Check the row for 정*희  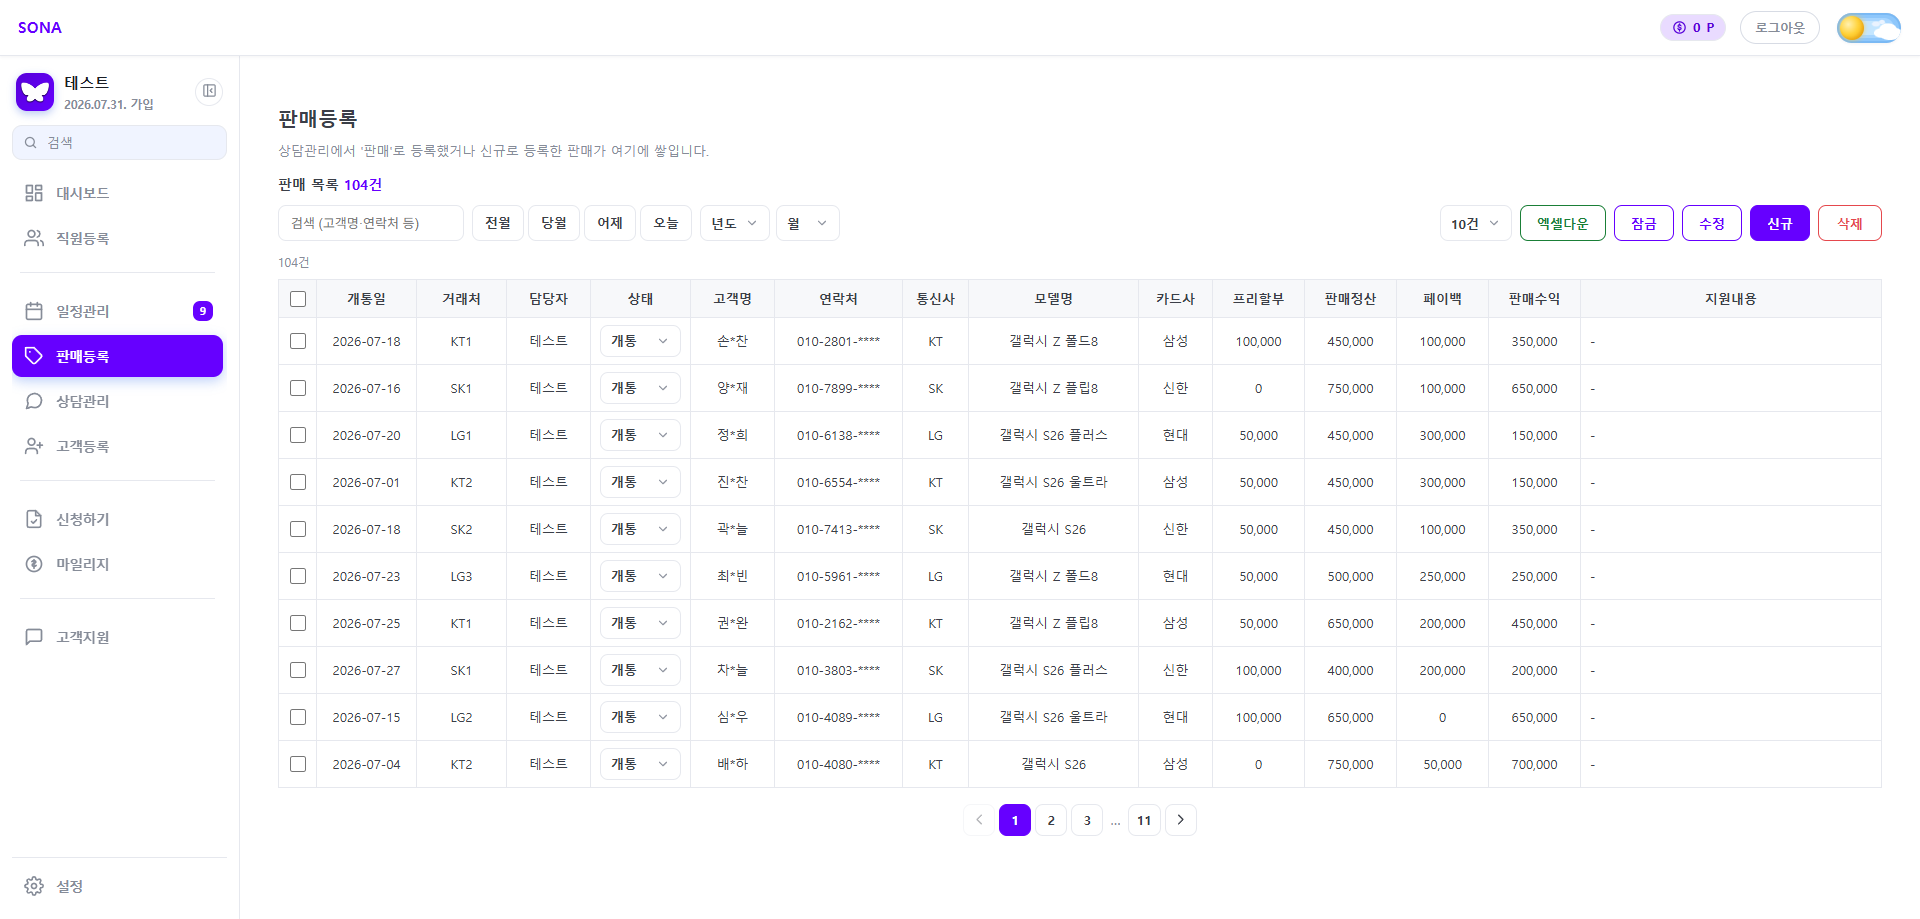coord(298,435)
